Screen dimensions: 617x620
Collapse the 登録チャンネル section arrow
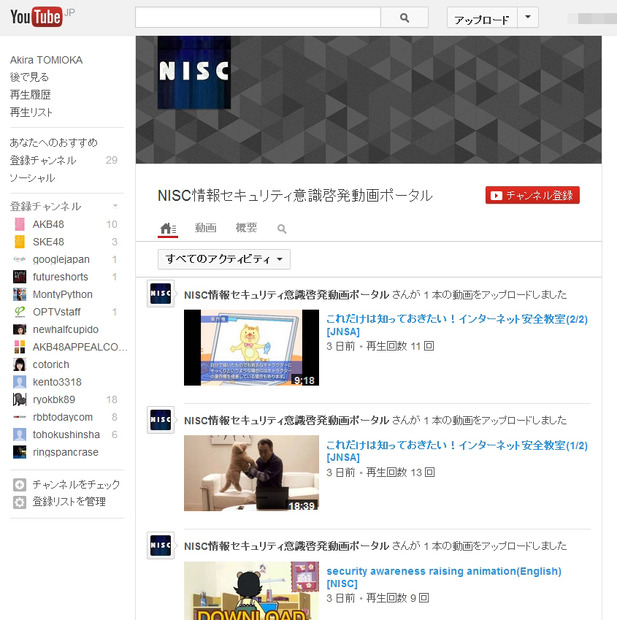(115, 206)
